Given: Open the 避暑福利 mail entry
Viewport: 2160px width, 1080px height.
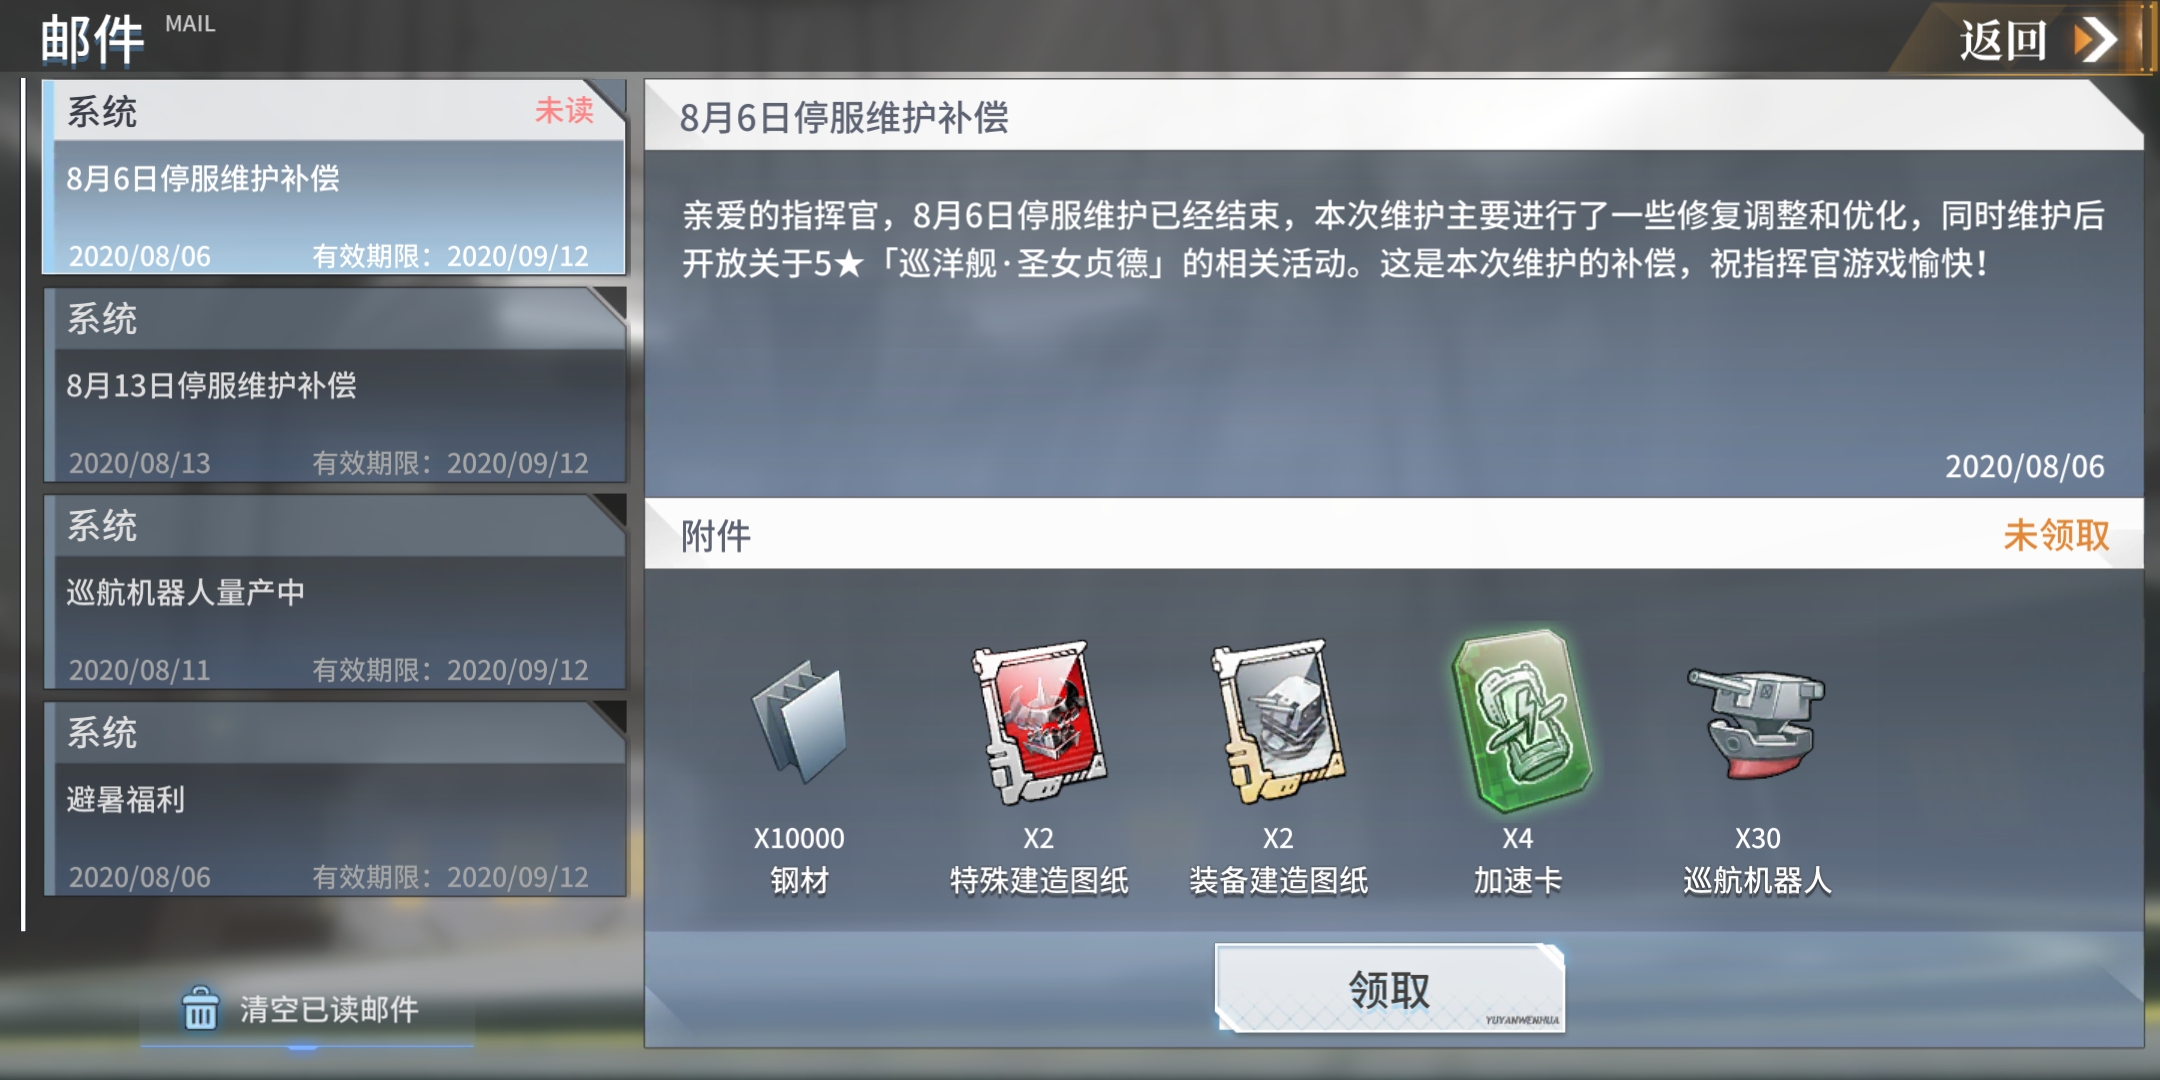Looking at the screenshot, I should tap(335, 800).
